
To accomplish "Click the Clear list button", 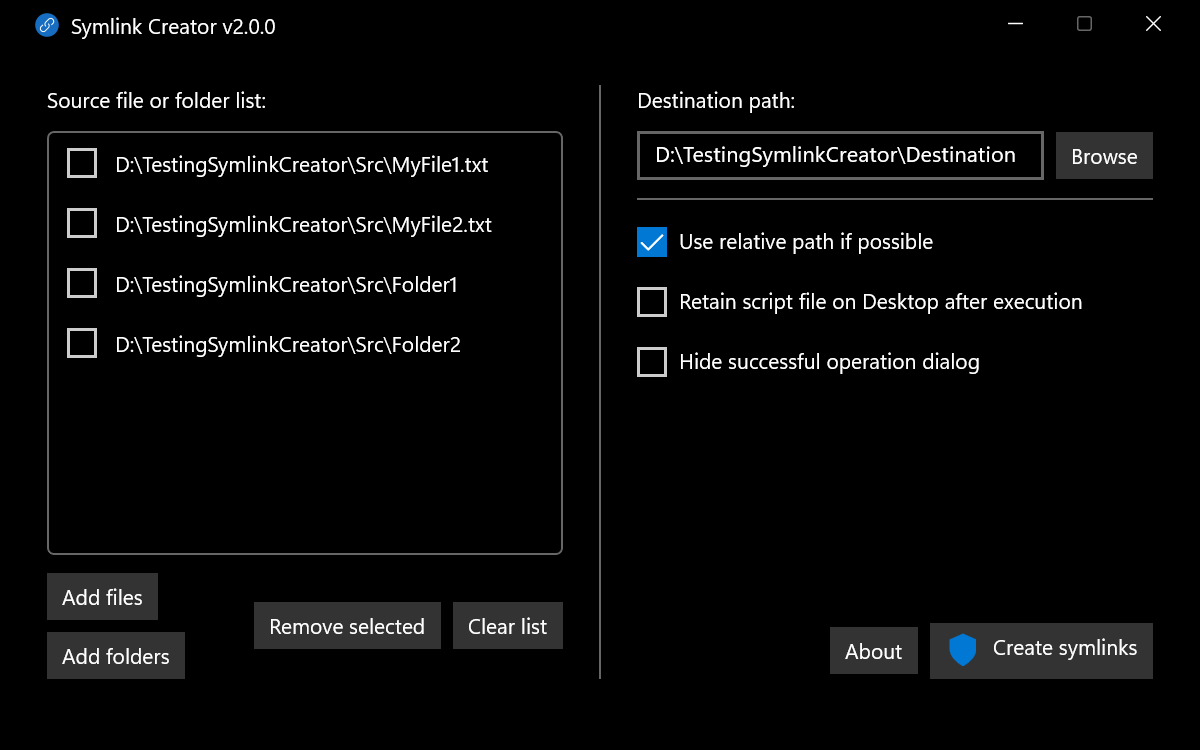I will 508,626.
